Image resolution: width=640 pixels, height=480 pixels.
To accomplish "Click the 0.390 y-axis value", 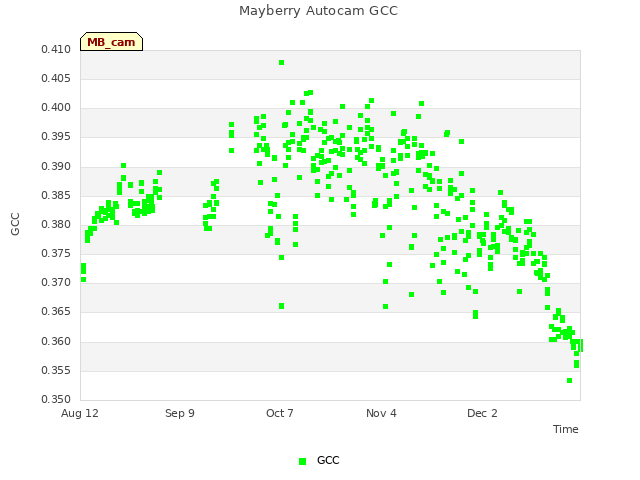I will tap(56, 167).
